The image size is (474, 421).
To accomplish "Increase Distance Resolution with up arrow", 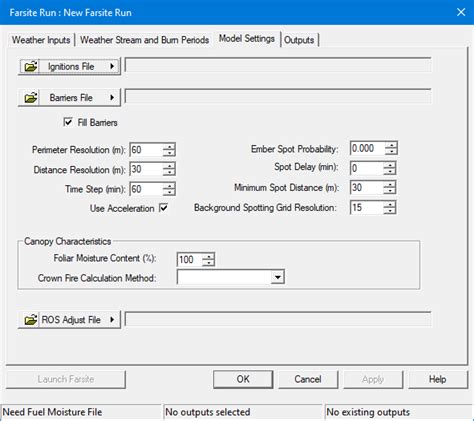I will click(169, 166).
